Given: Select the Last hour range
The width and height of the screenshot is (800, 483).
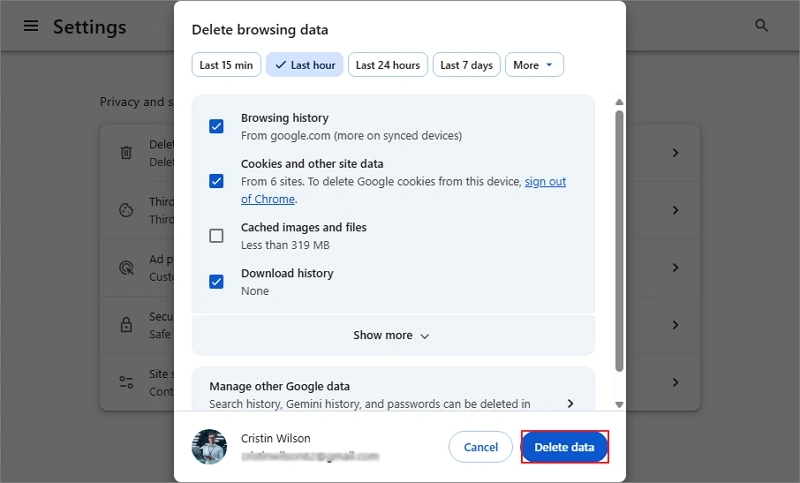Looking at the screenshot, I should pos(305,65).
